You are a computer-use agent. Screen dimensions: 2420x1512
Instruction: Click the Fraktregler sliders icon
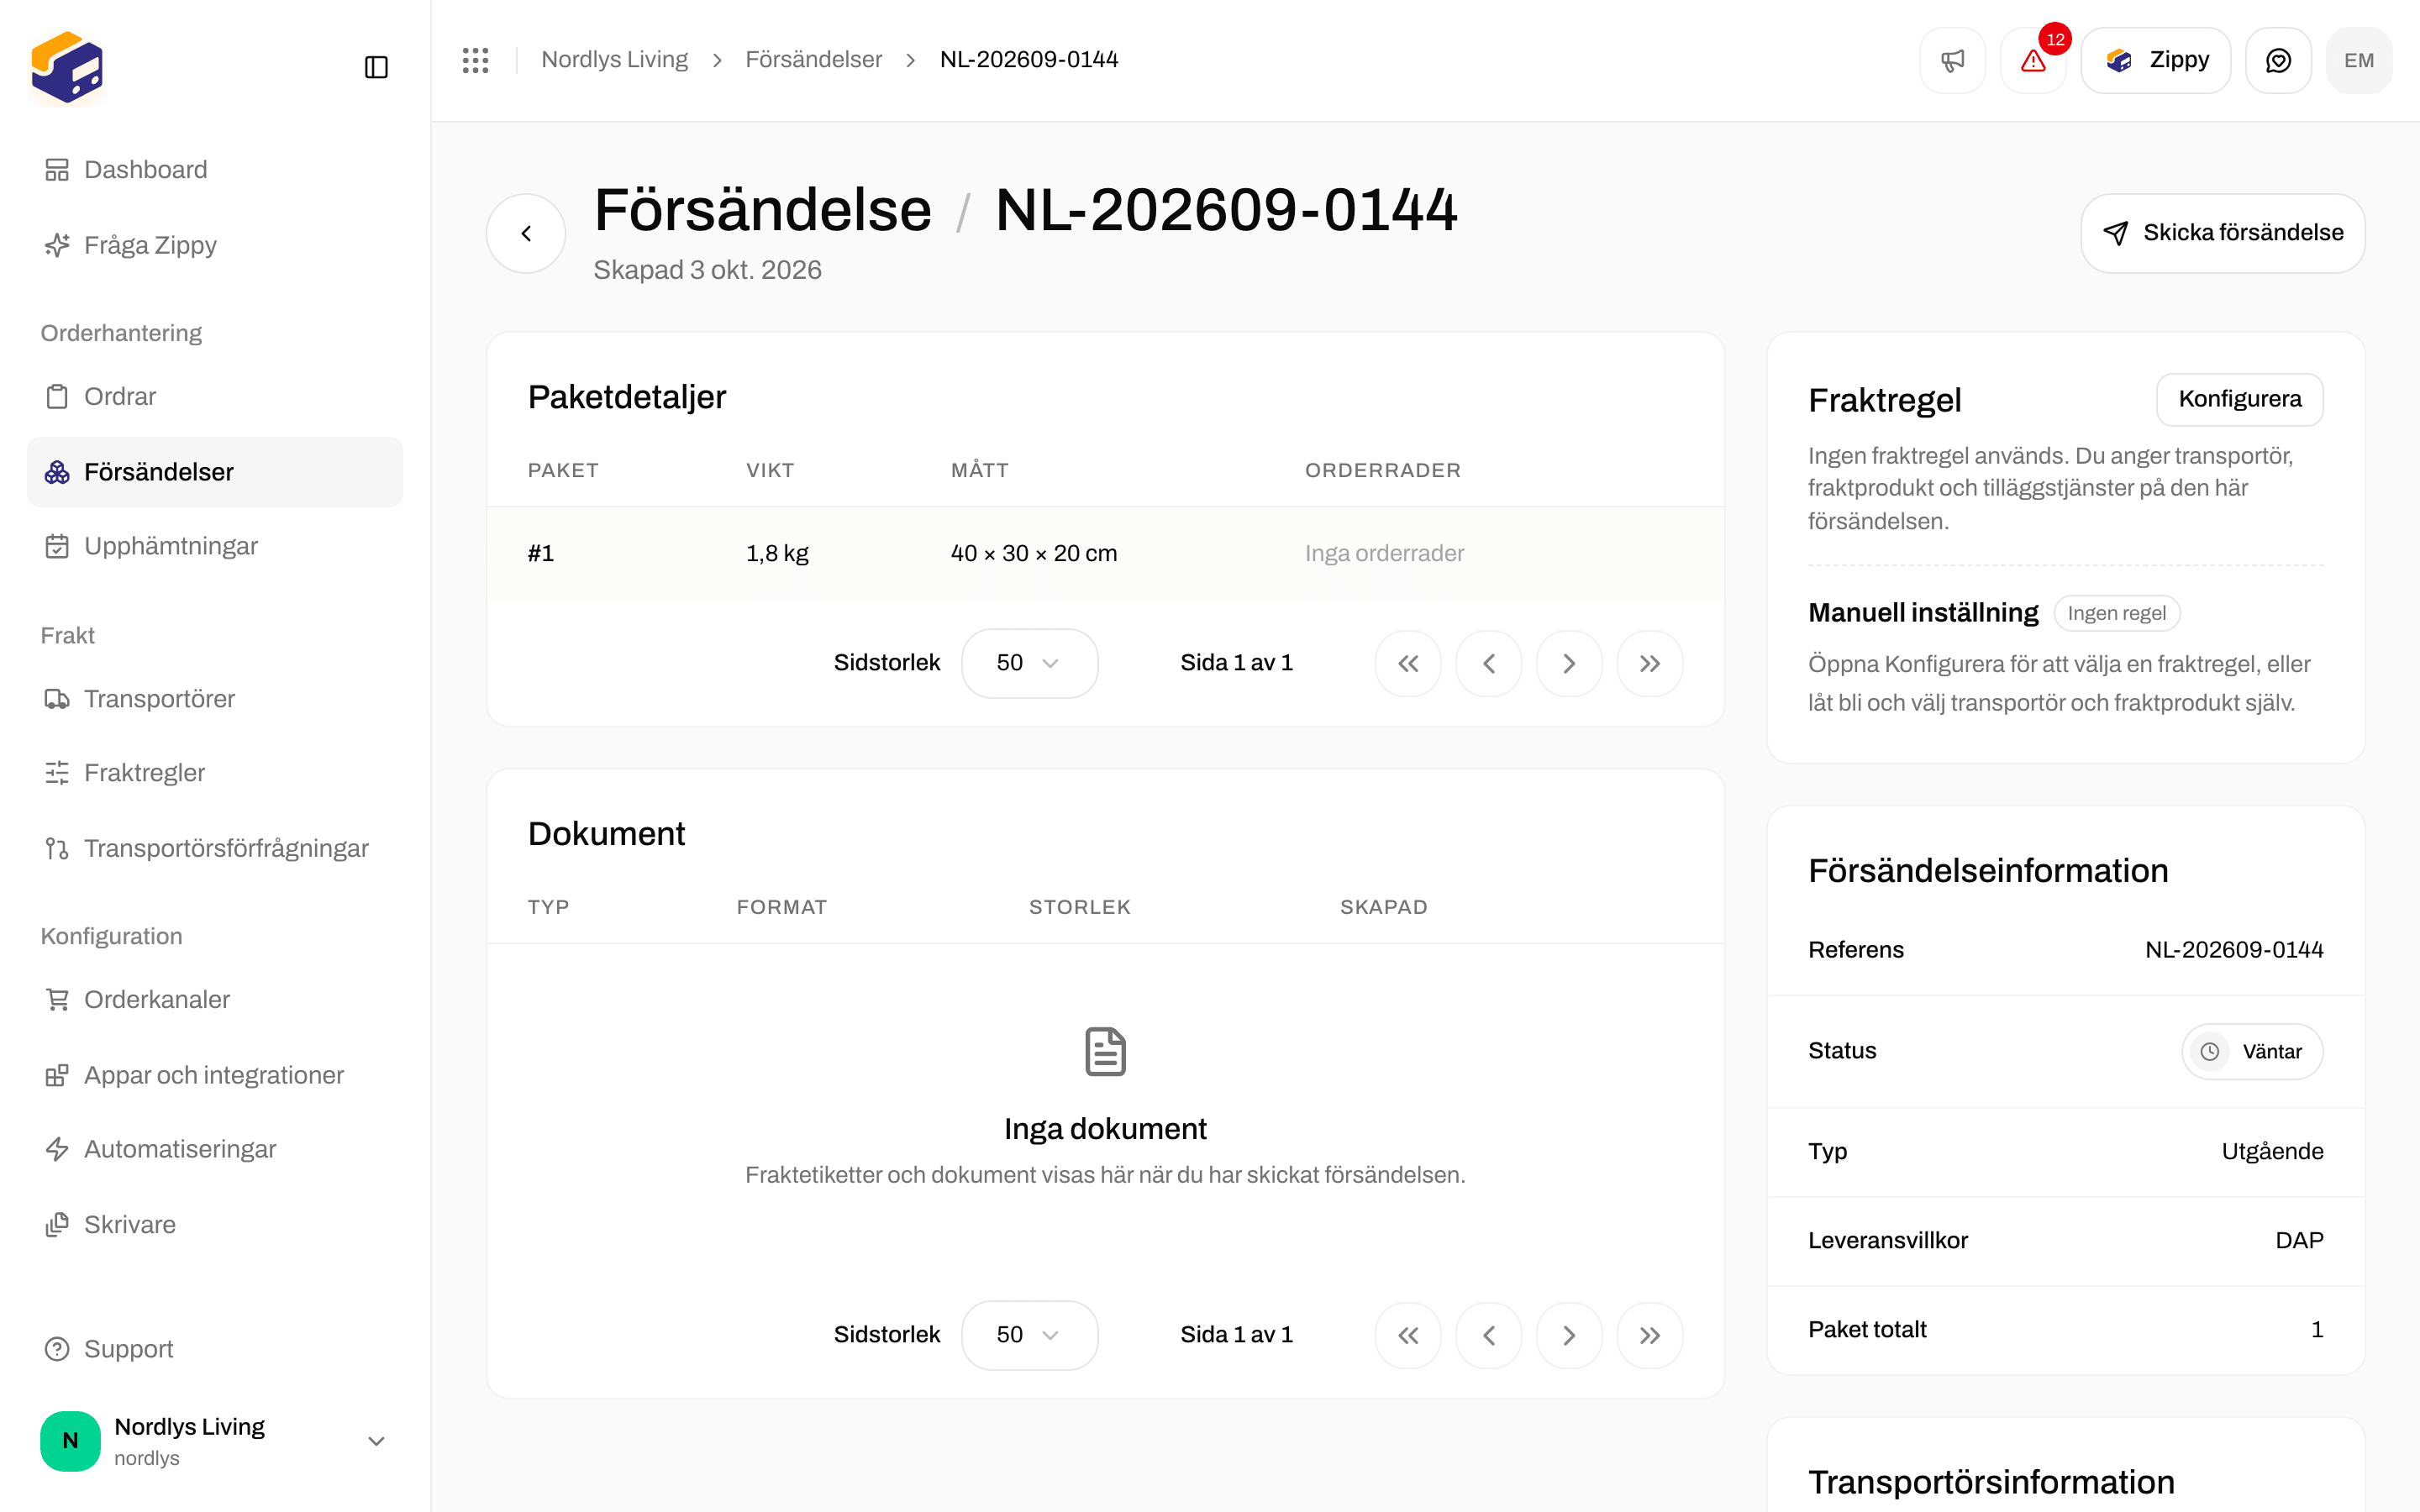coord(57,773)
